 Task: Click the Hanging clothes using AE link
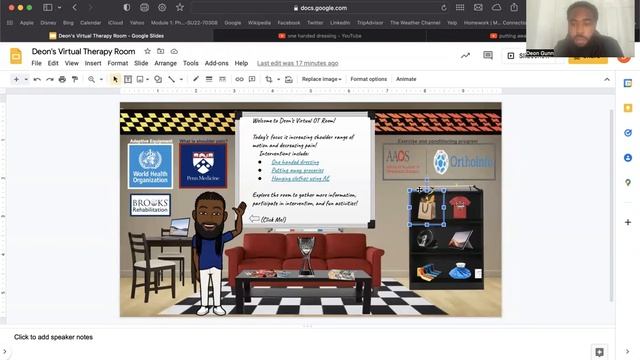(300, 178)
